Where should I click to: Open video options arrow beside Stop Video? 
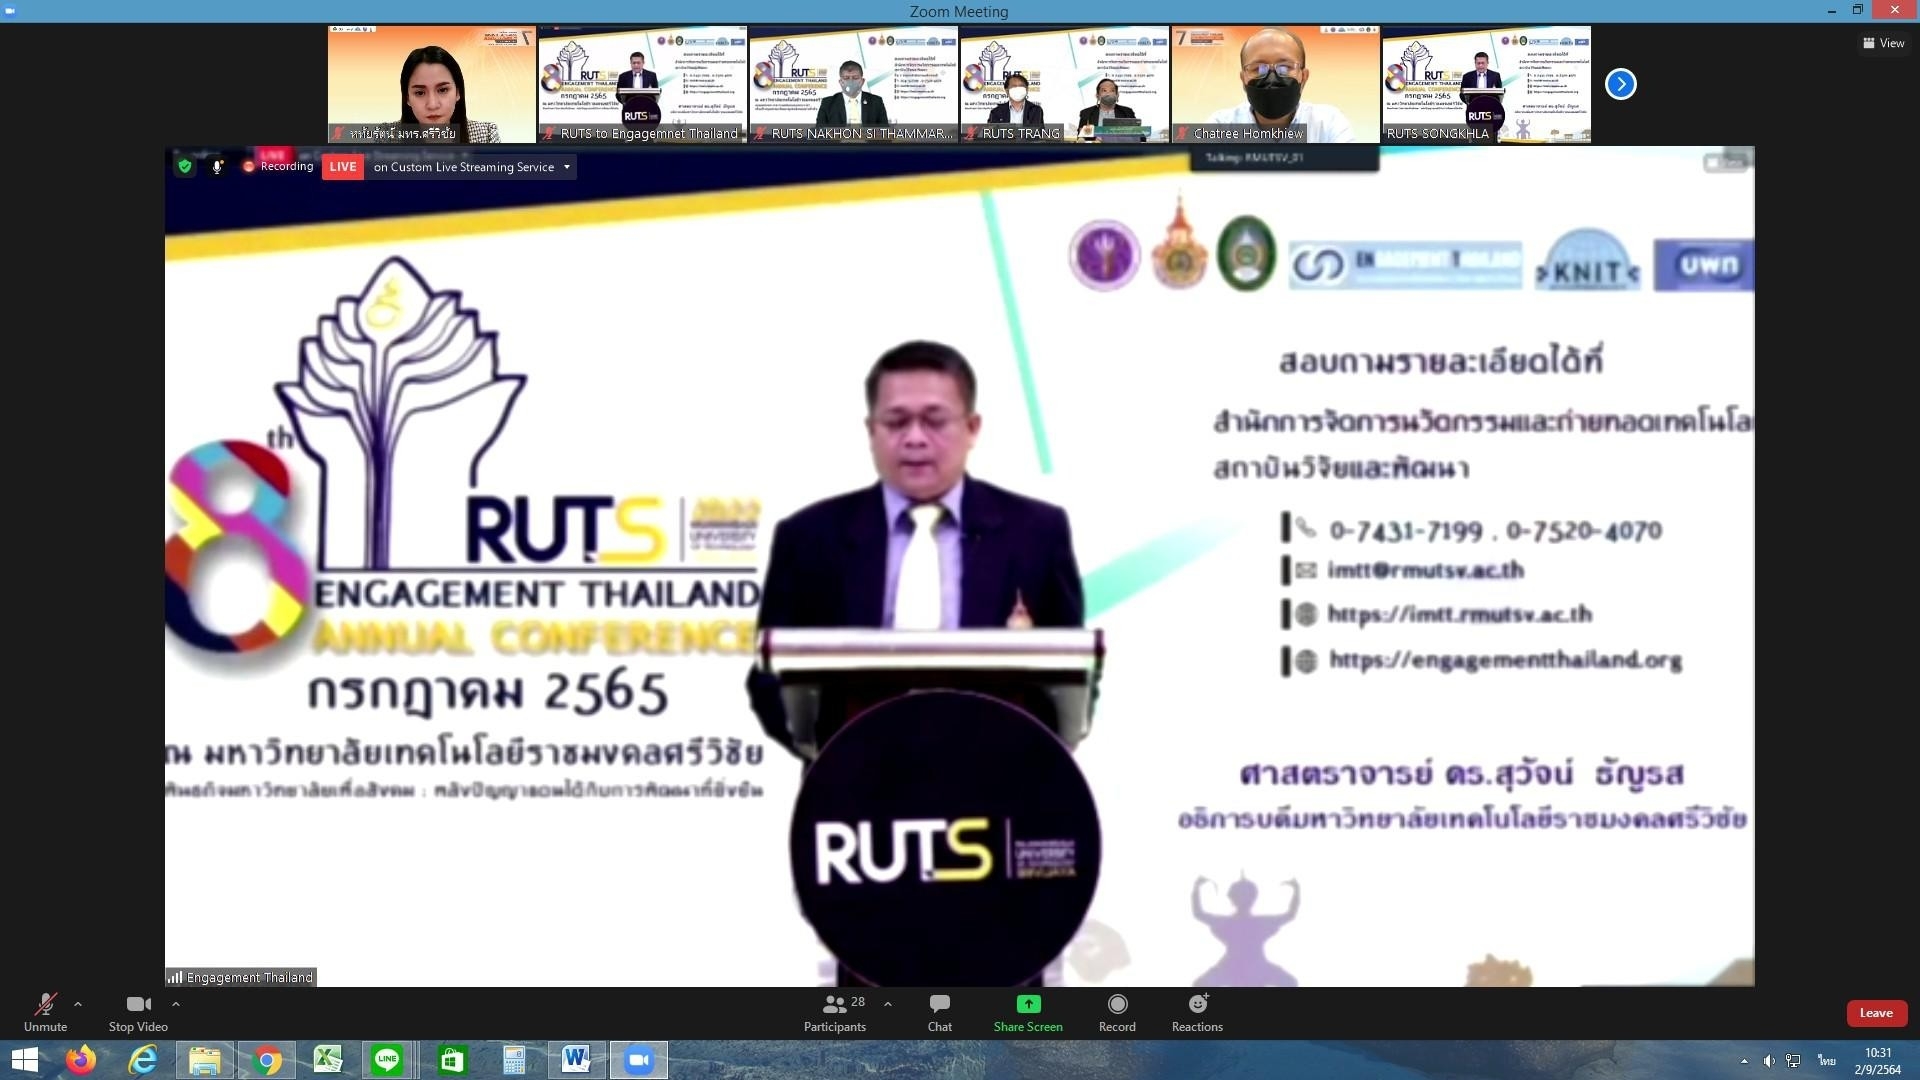click(x=176, y=1004)
